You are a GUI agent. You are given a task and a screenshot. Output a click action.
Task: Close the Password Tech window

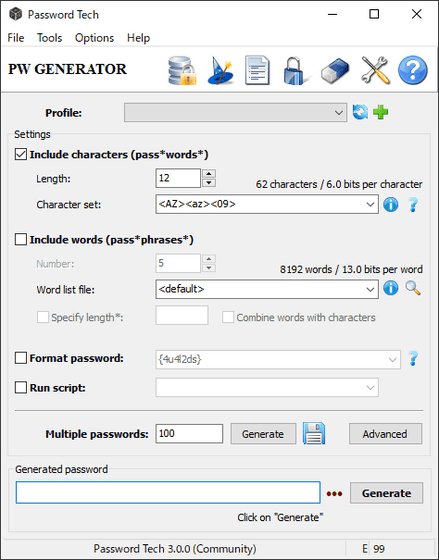point(416,14)
